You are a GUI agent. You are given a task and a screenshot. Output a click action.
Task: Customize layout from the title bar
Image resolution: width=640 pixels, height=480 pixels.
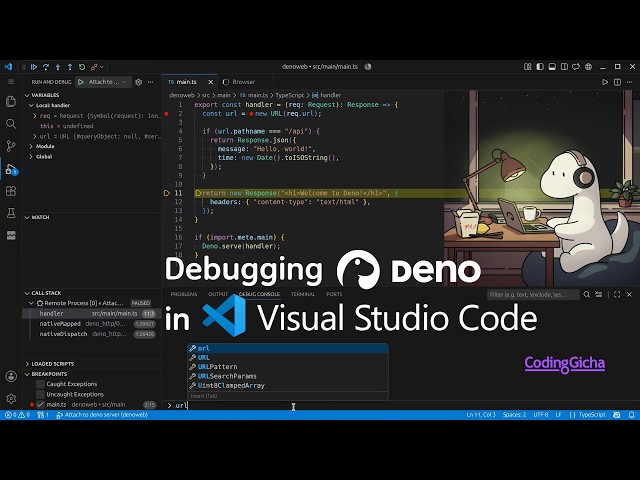(x=528, y=67)
